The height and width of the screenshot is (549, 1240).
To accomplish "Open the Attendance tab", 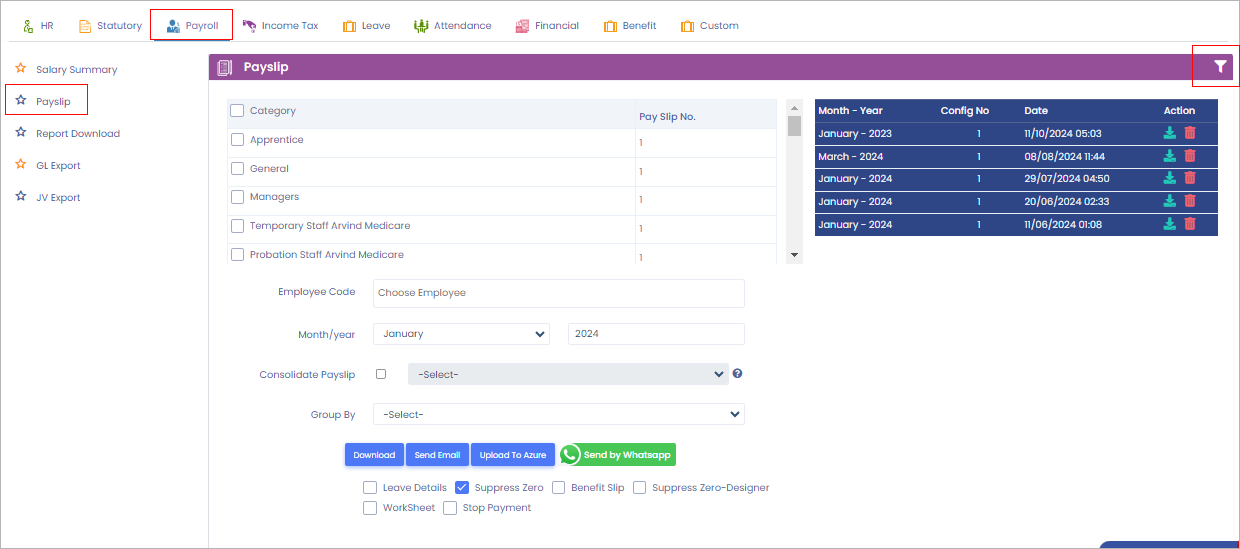I will pyautogui.click(x=452, y=25).
